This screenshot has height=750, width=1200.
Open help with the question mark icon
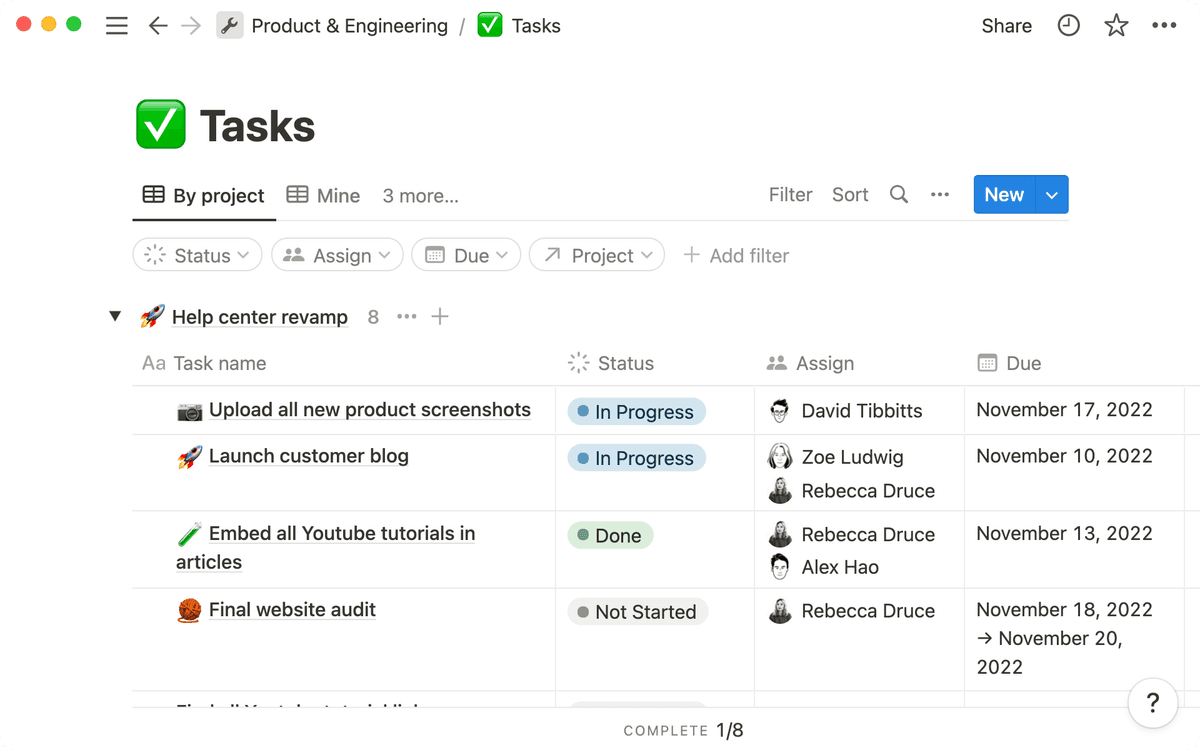coord(1152,703)
